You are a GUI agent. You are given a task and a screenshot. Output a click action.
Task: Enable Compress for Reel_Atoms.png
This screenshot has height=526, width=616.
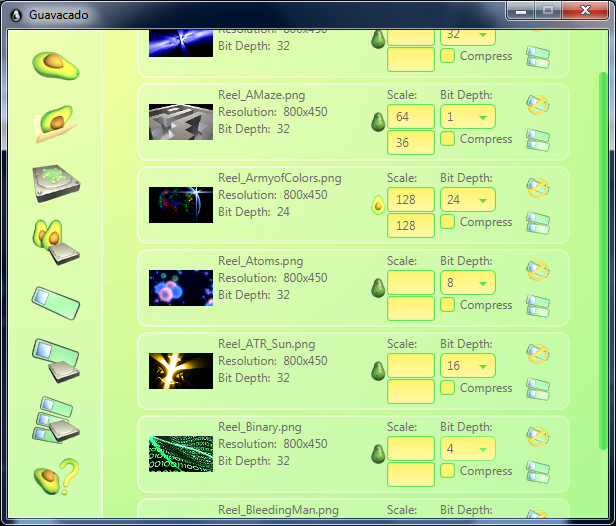point(447,304)
